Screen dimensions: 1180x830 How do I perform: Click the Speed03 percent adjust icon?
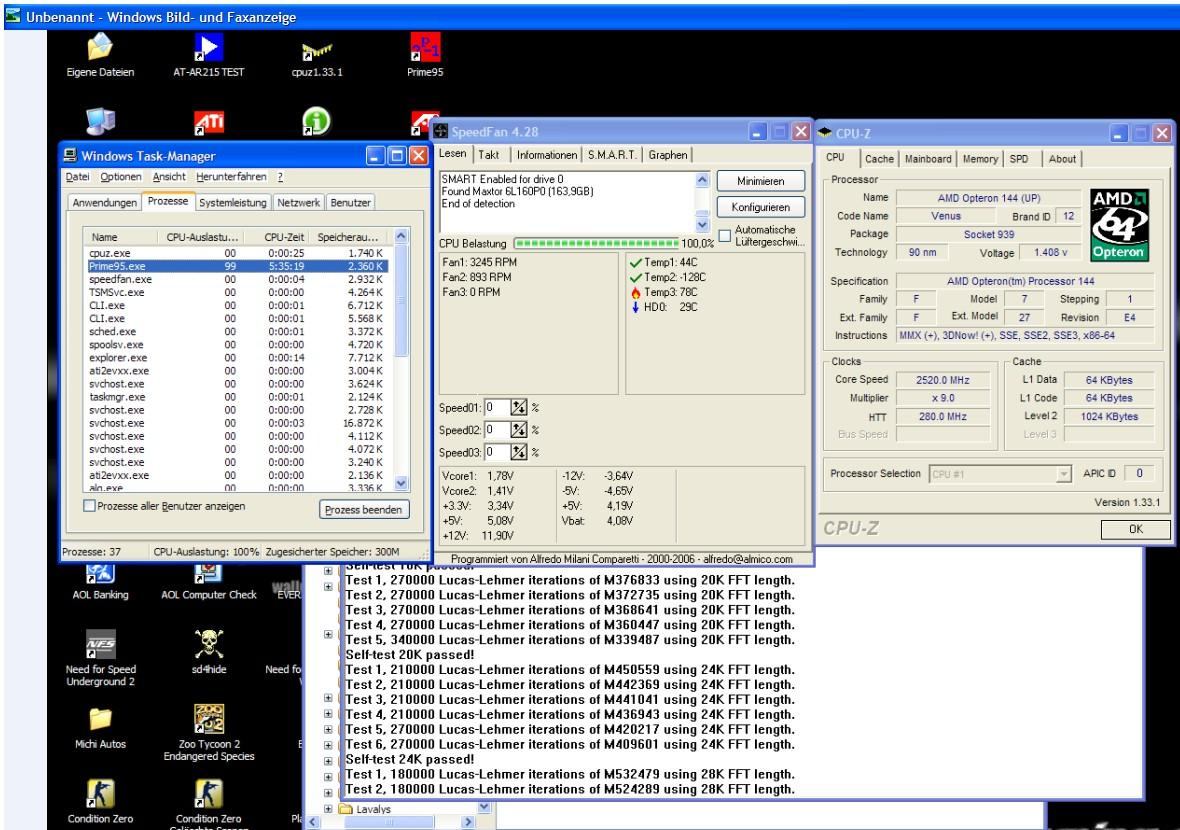[x=519, y=452]
